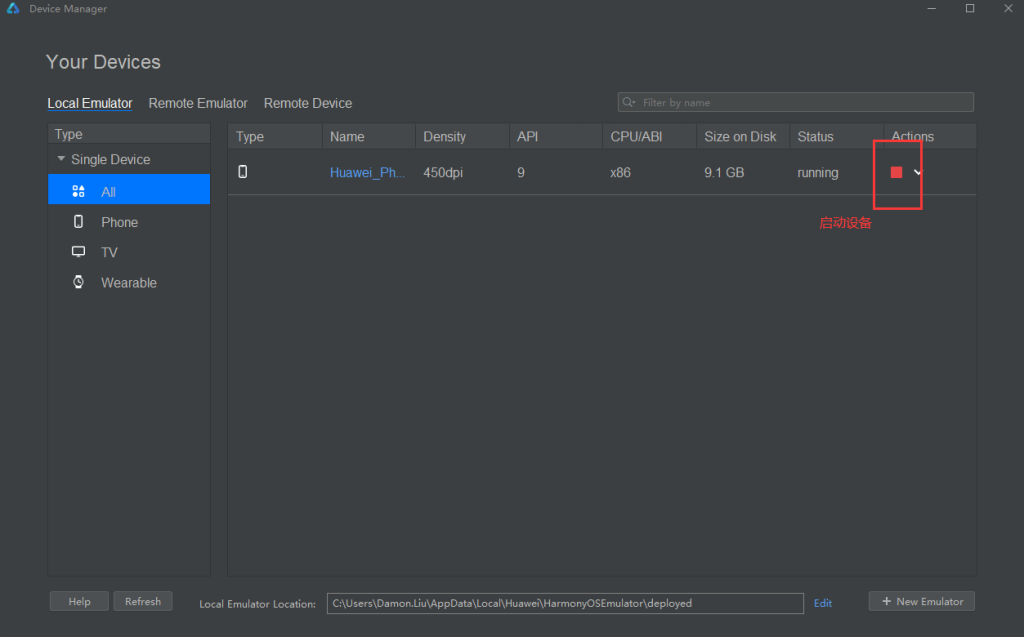This screenshot has height=637, width=1024.
Task: Click the running status cell
Action: pos(818,172)
